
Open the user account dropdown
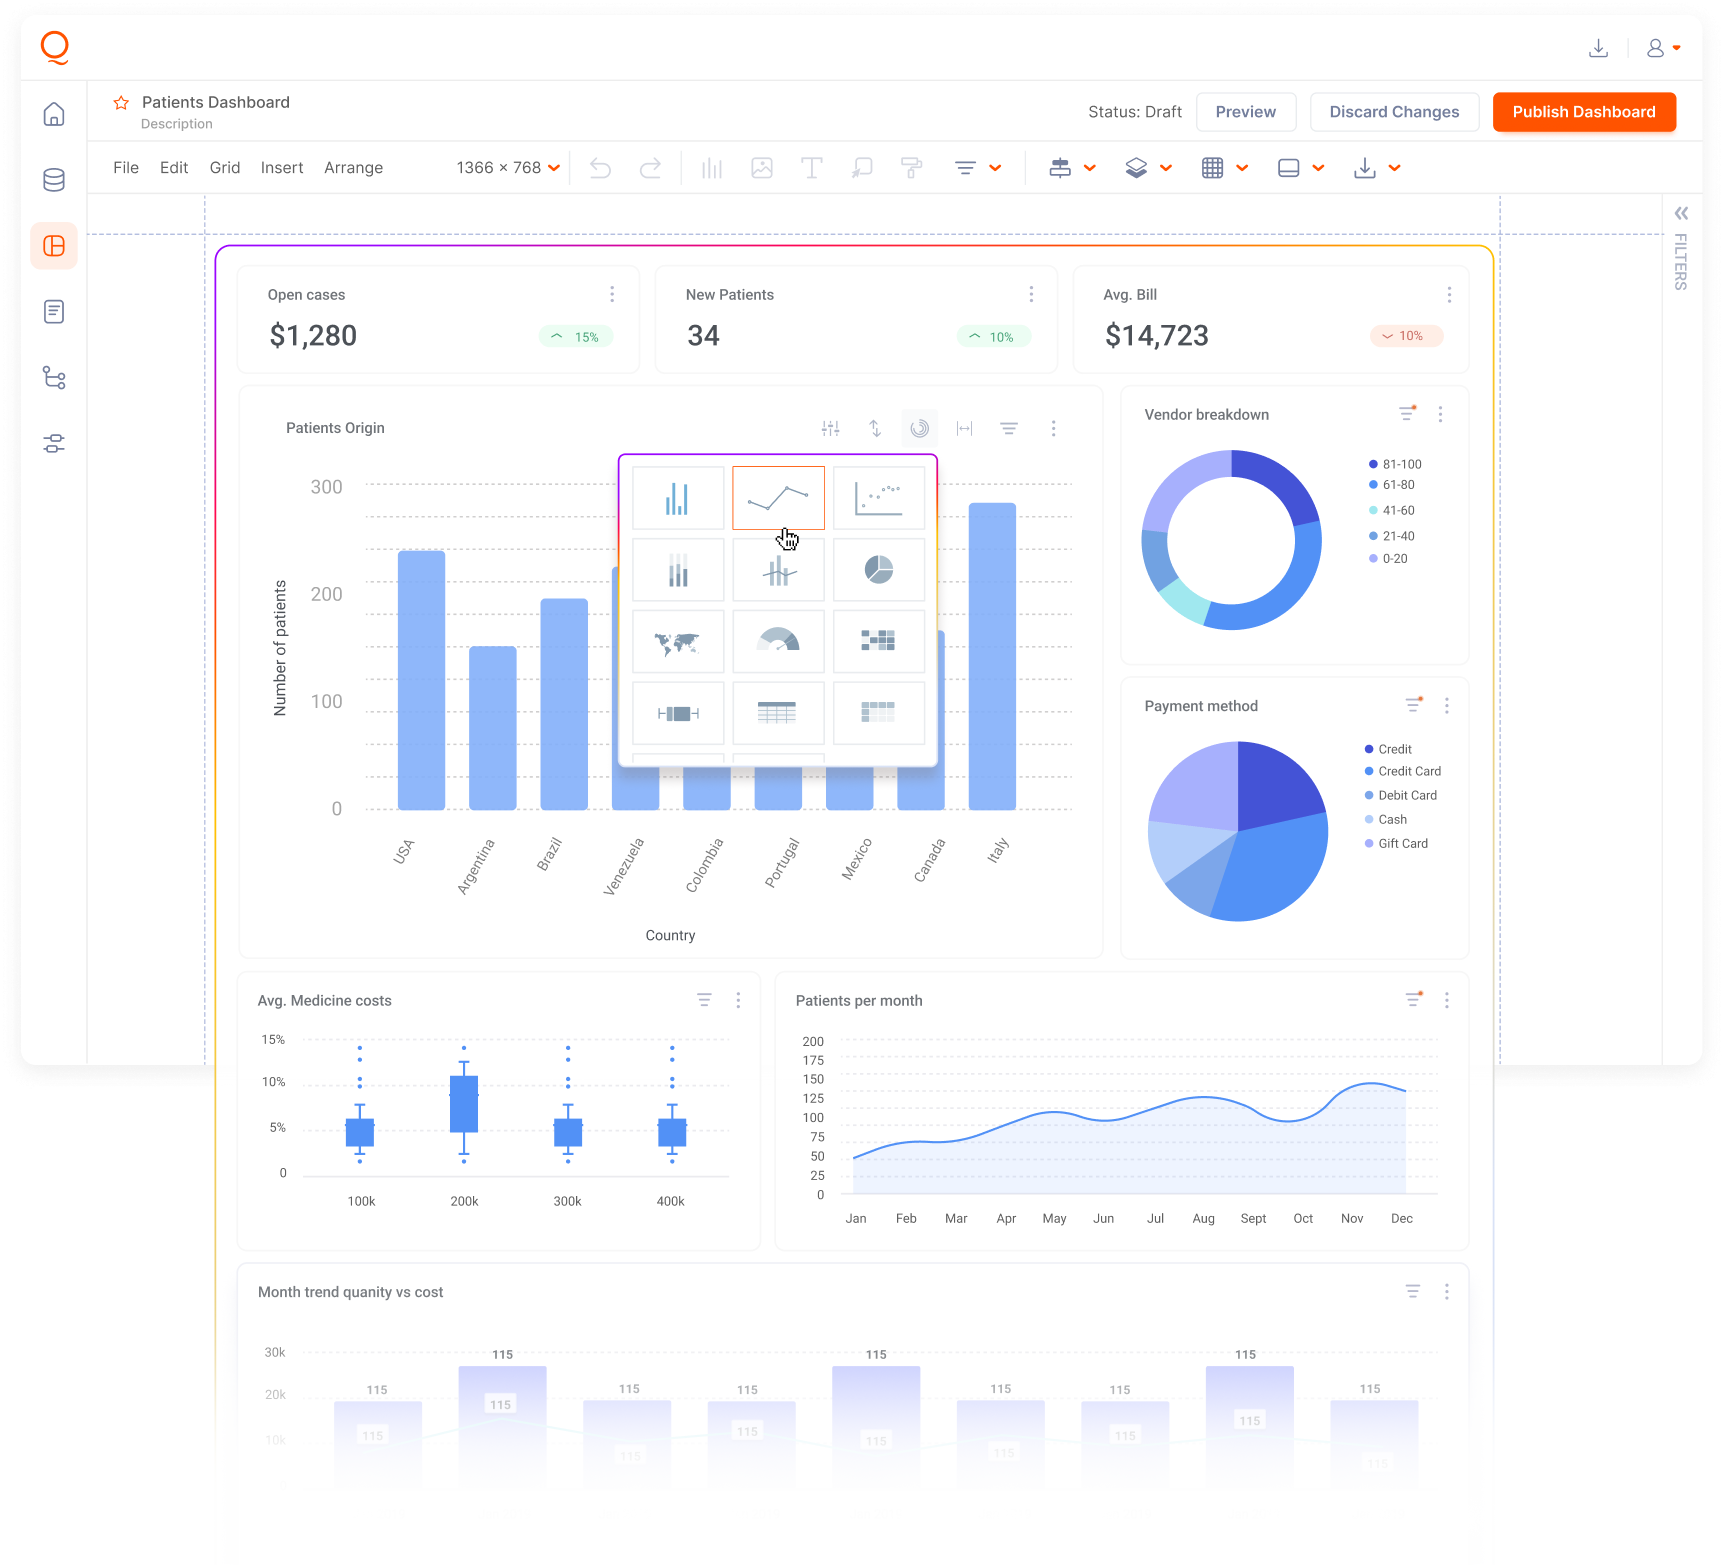[x=1663, y=48]
